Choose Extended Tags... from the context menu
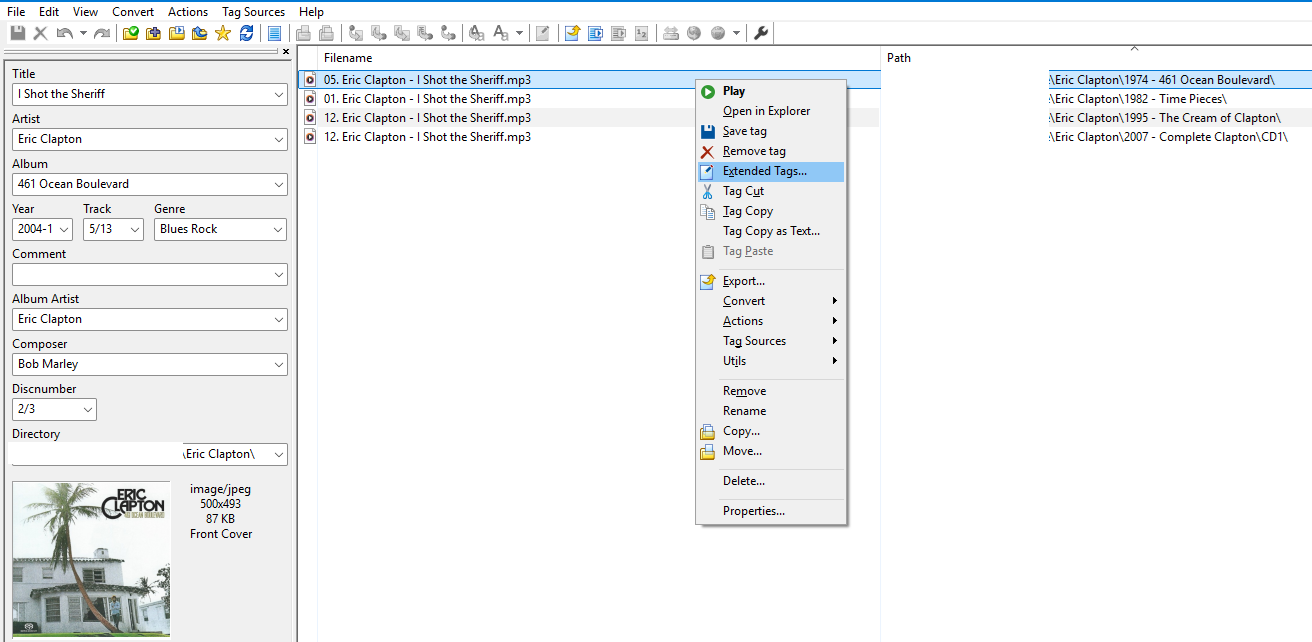Viewport: 1312px width, 642px height. pyautogui.click(x=764, y=171)
